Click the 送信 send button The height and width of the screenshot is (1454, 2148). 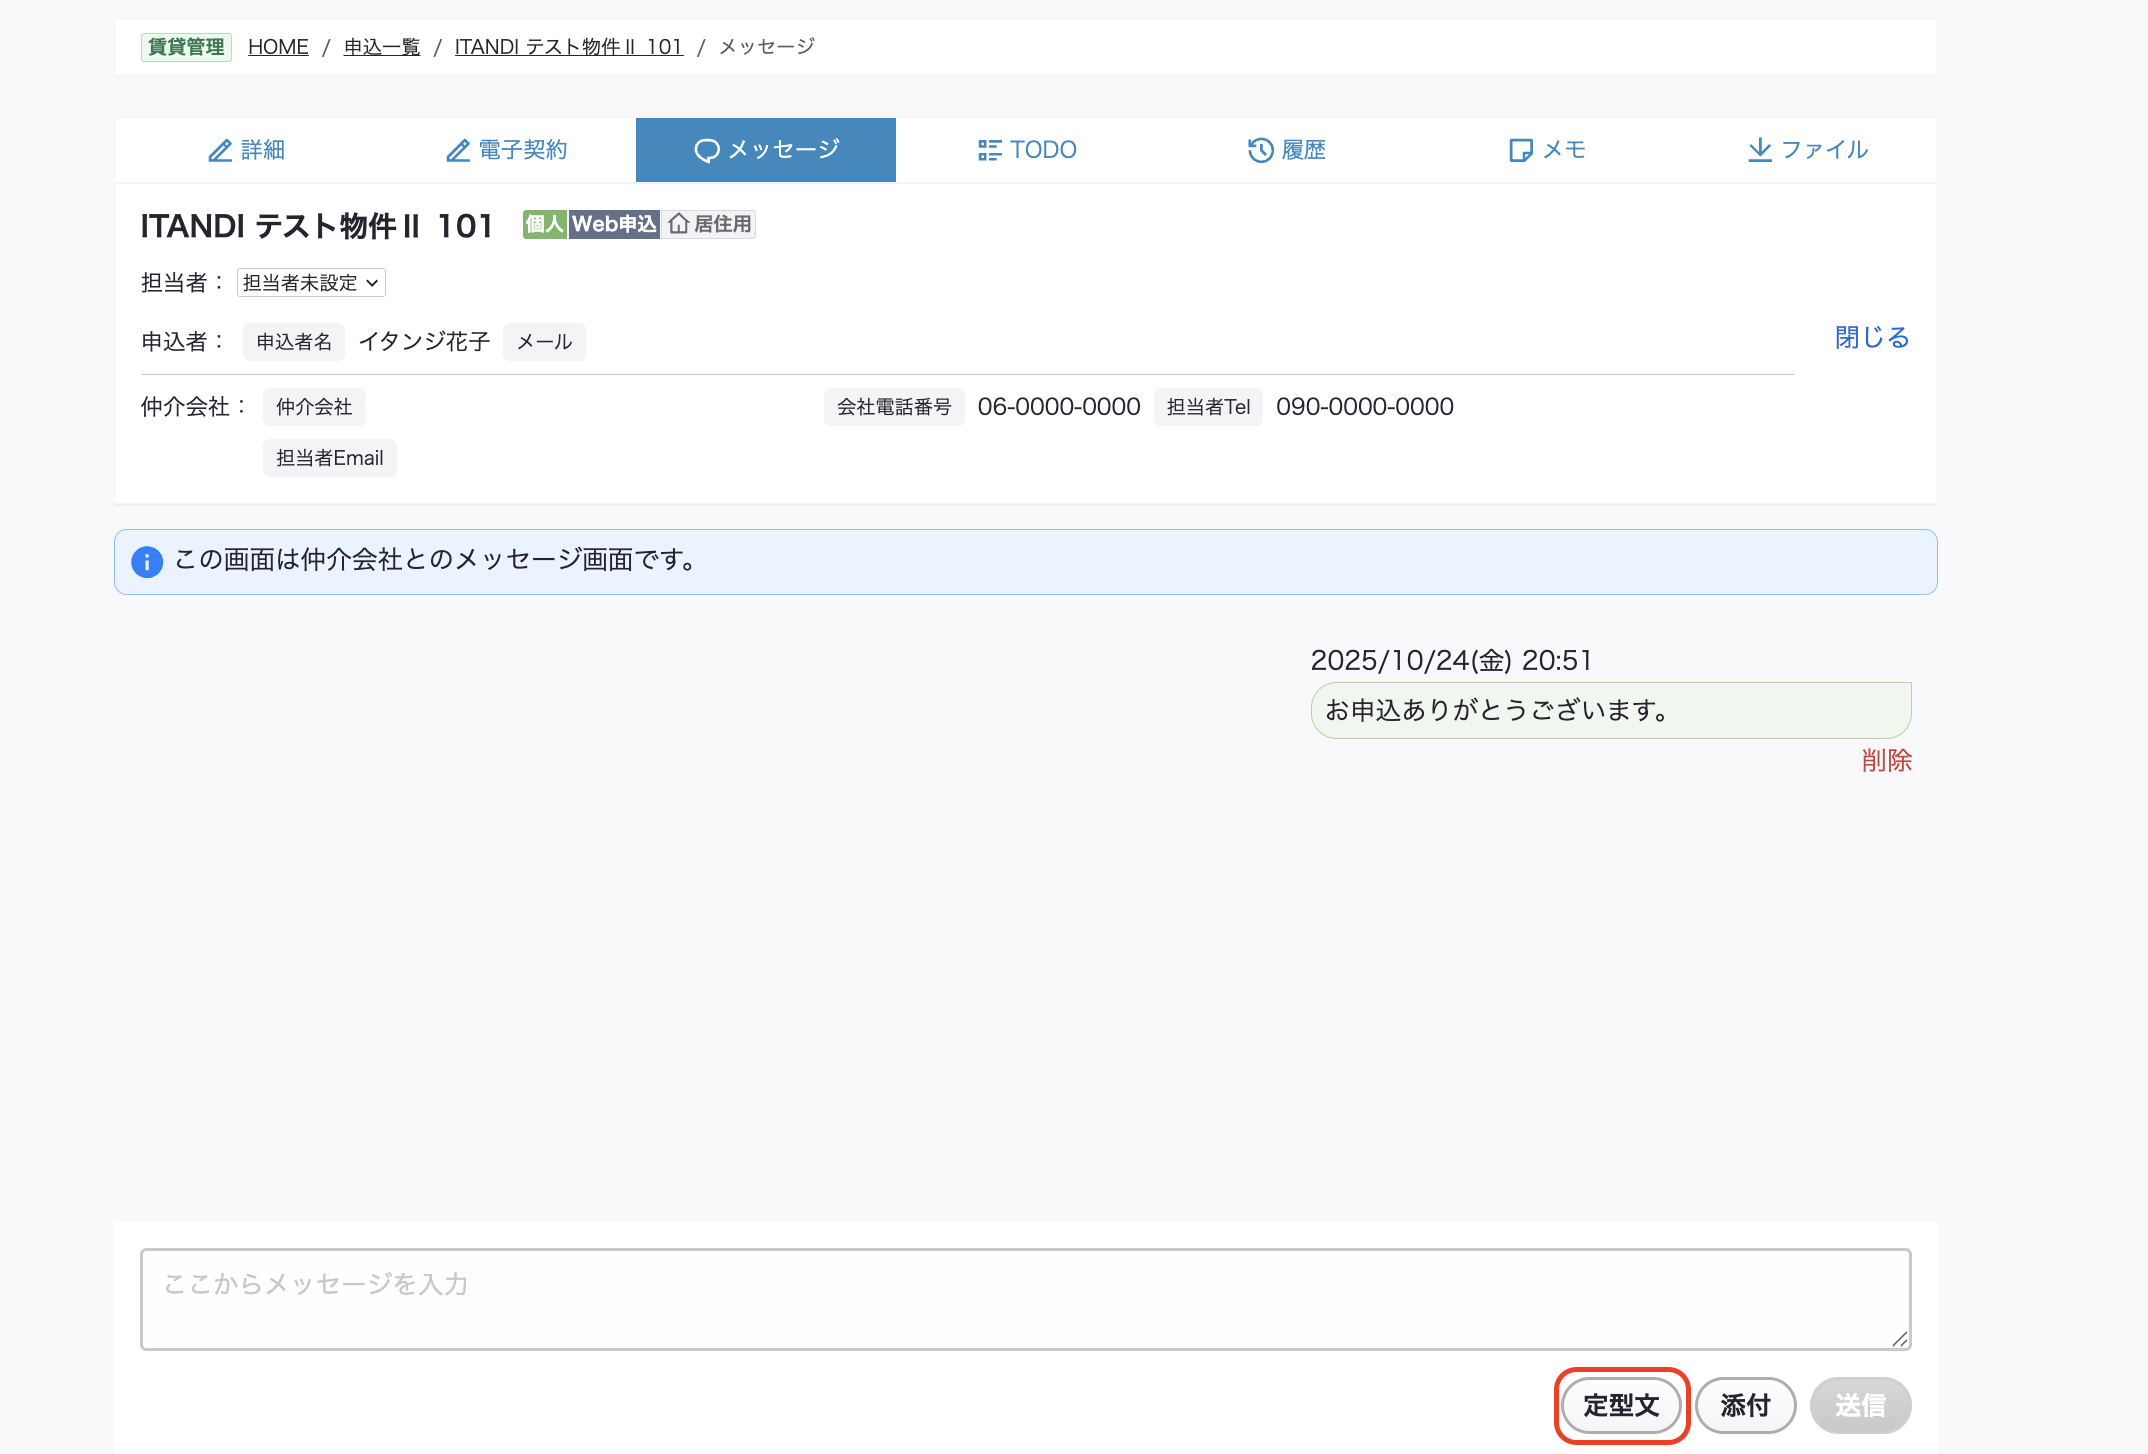pos(1861,1406)
